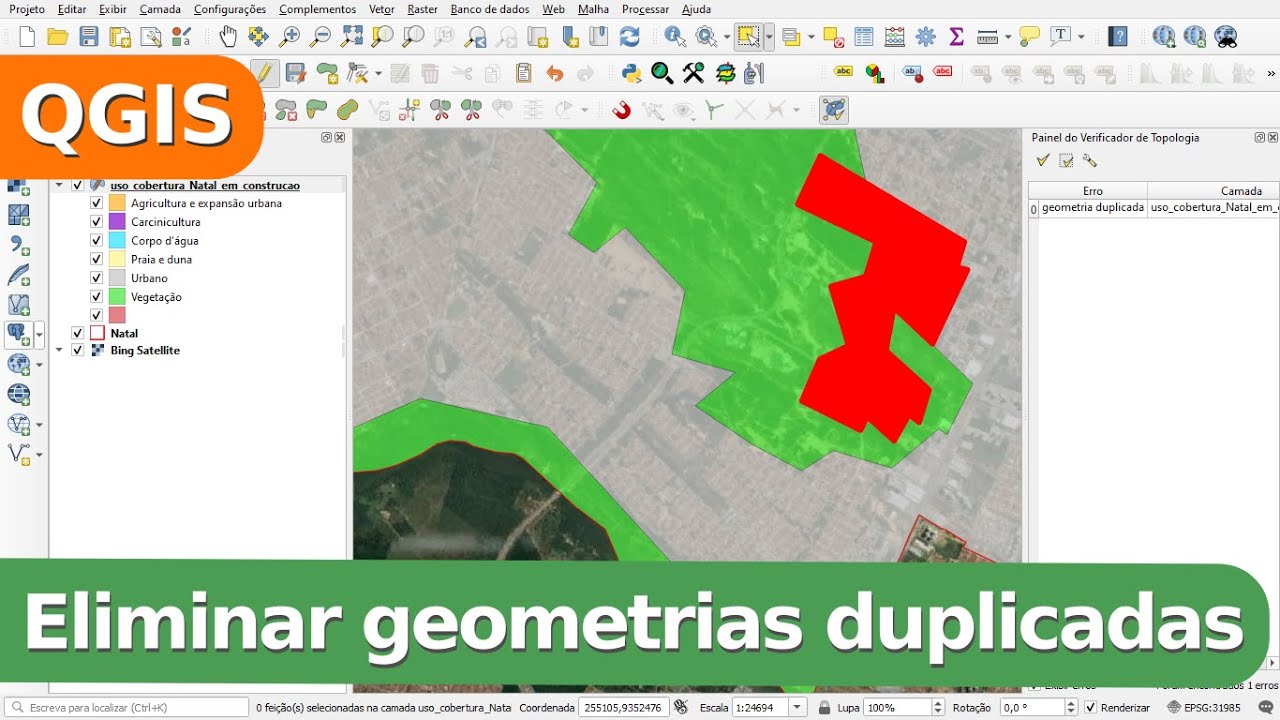The height and width of the screenshot is (720, 1280).
Task: Click the Vegetação green color swatch
Action: pos(117,297)
